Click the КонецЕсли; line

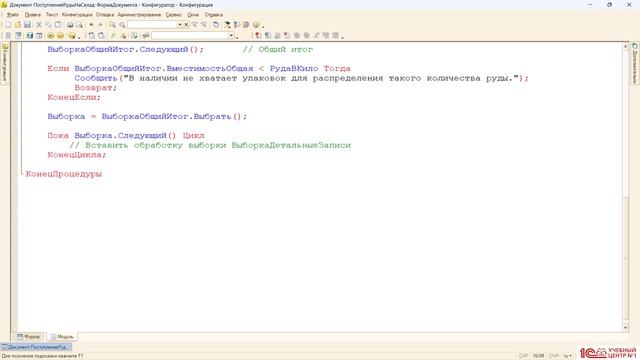click(74, 97)
